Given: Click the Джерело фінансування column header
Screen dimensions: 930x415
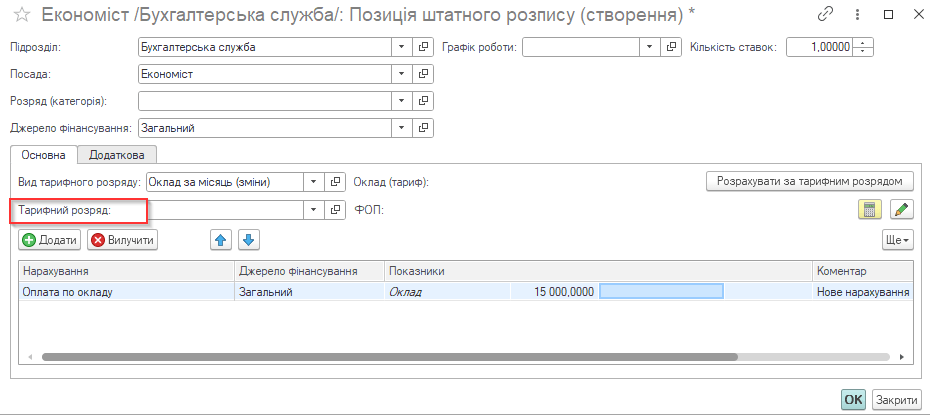Looking at the screenshot, I should coord(310,271).
